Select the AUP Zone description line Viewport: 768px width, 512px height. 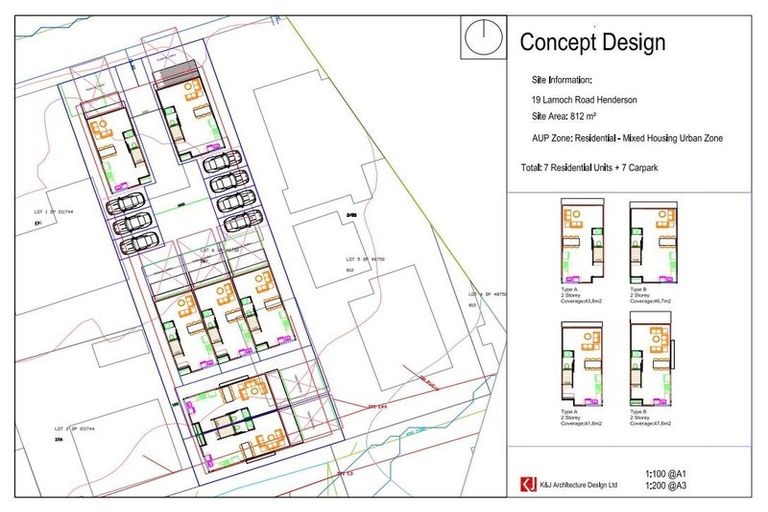tap(627, 139)
